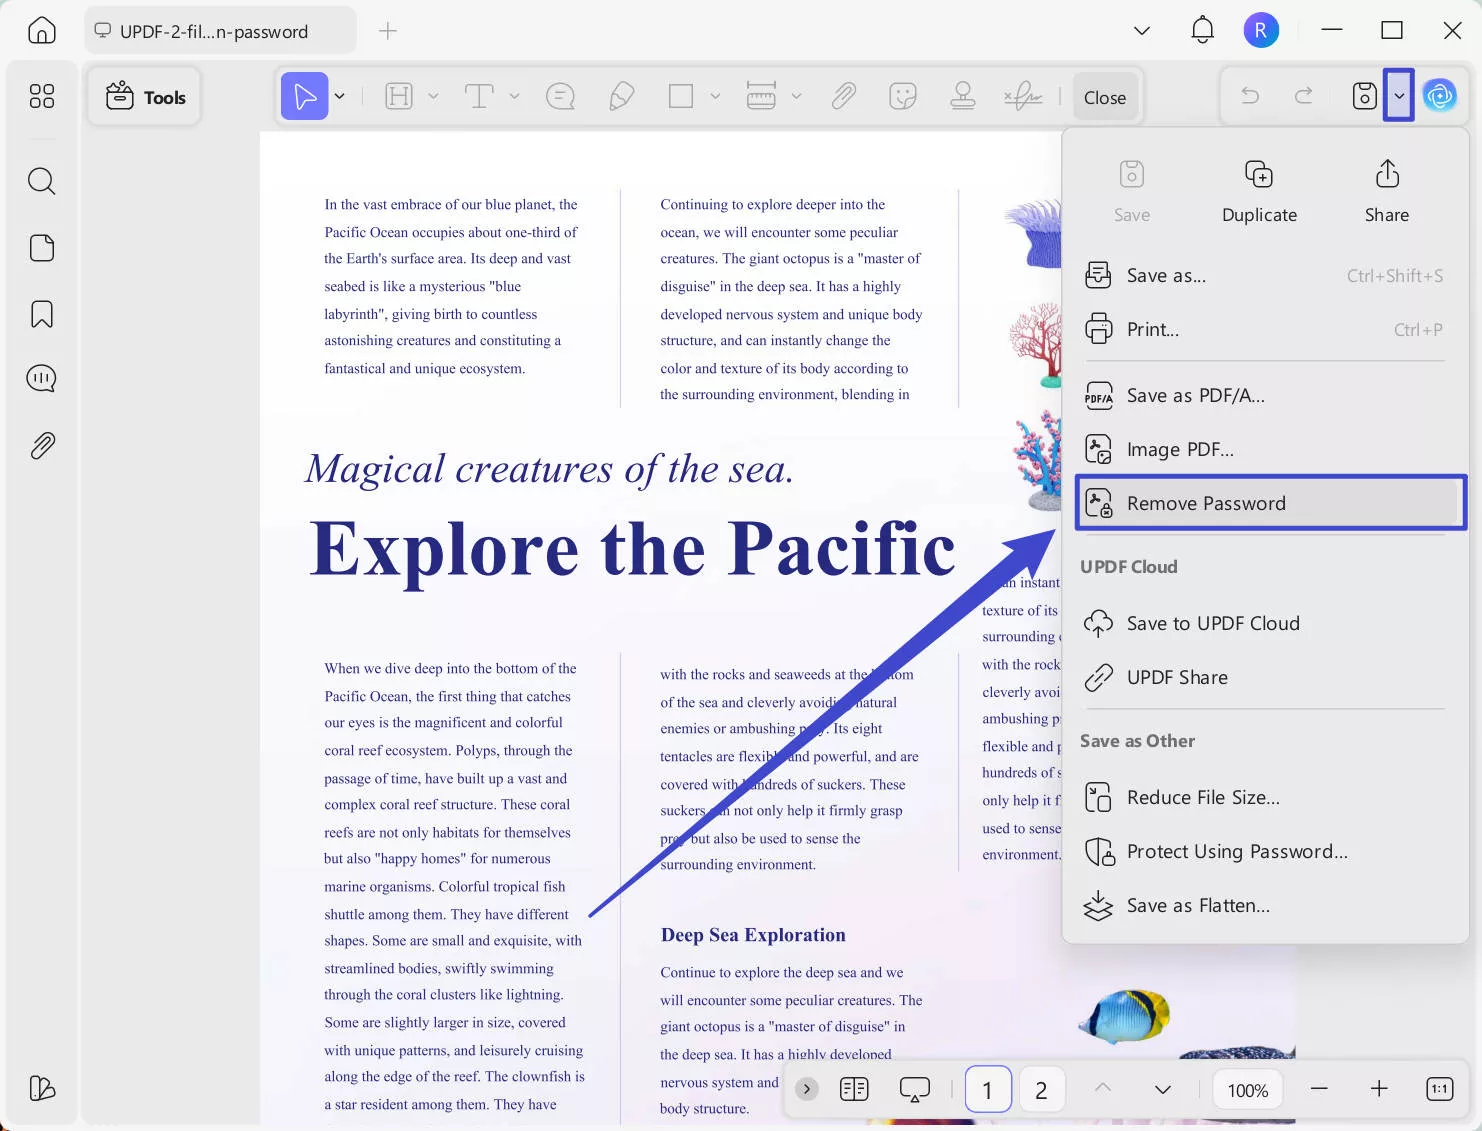The image size is (1482, 1131).
Task: Toggle the two-page reading view
Action: tap(854, 1089)
